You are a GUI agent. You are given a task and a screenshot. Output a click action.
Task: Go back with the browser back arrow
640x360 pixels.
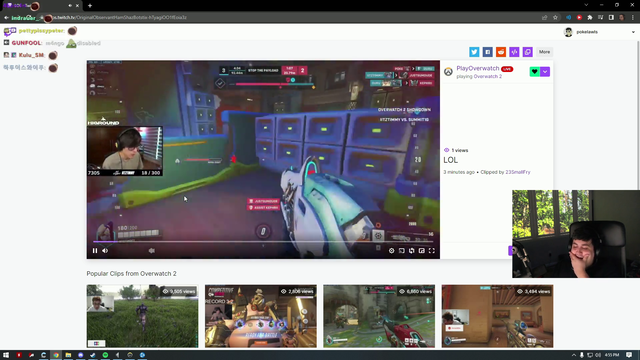click(6, 18)
